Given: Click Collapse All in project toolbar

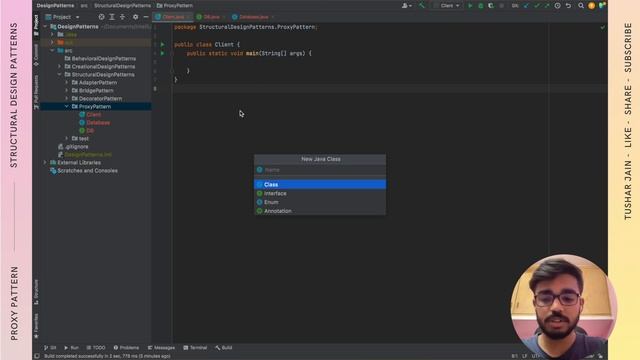Looking at the screenshot, I should point(122,17).
